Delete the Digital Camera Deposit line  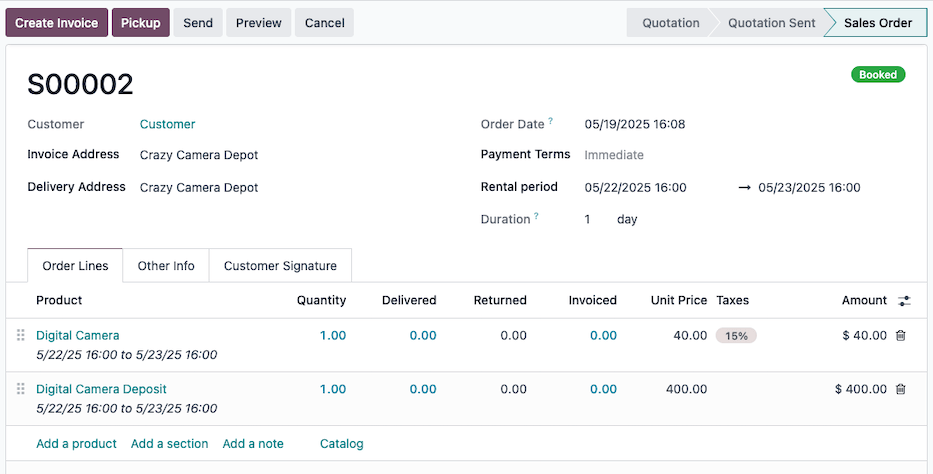click(900, 389)
